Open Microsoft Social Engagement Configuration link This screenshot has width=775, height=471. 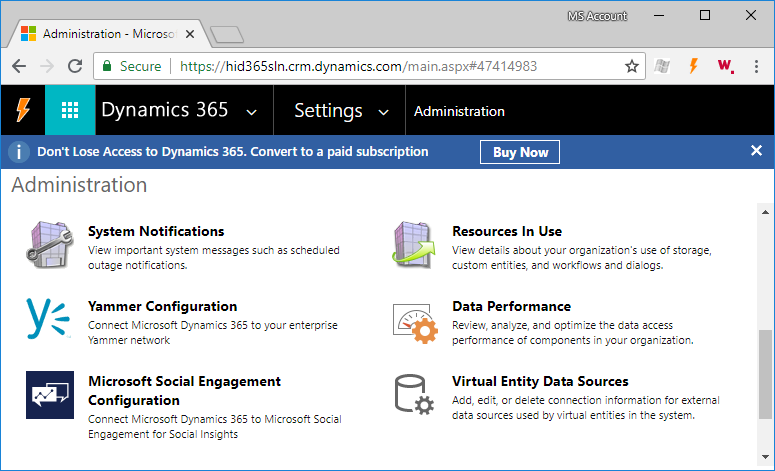[184, 390]
